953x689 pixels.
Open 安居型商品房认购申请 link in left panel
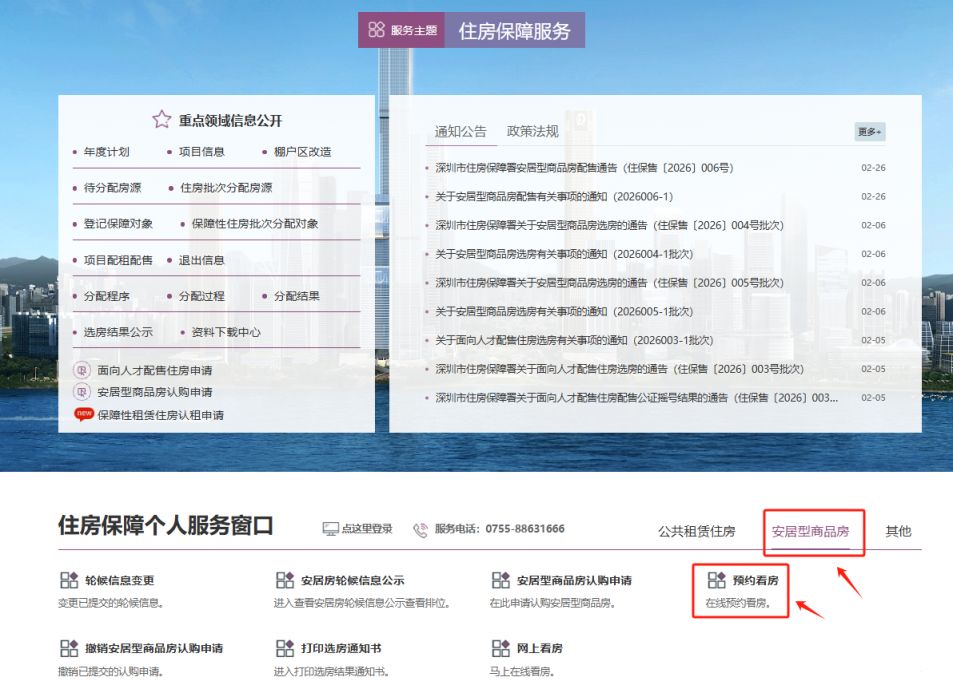(x=155, y=392)
